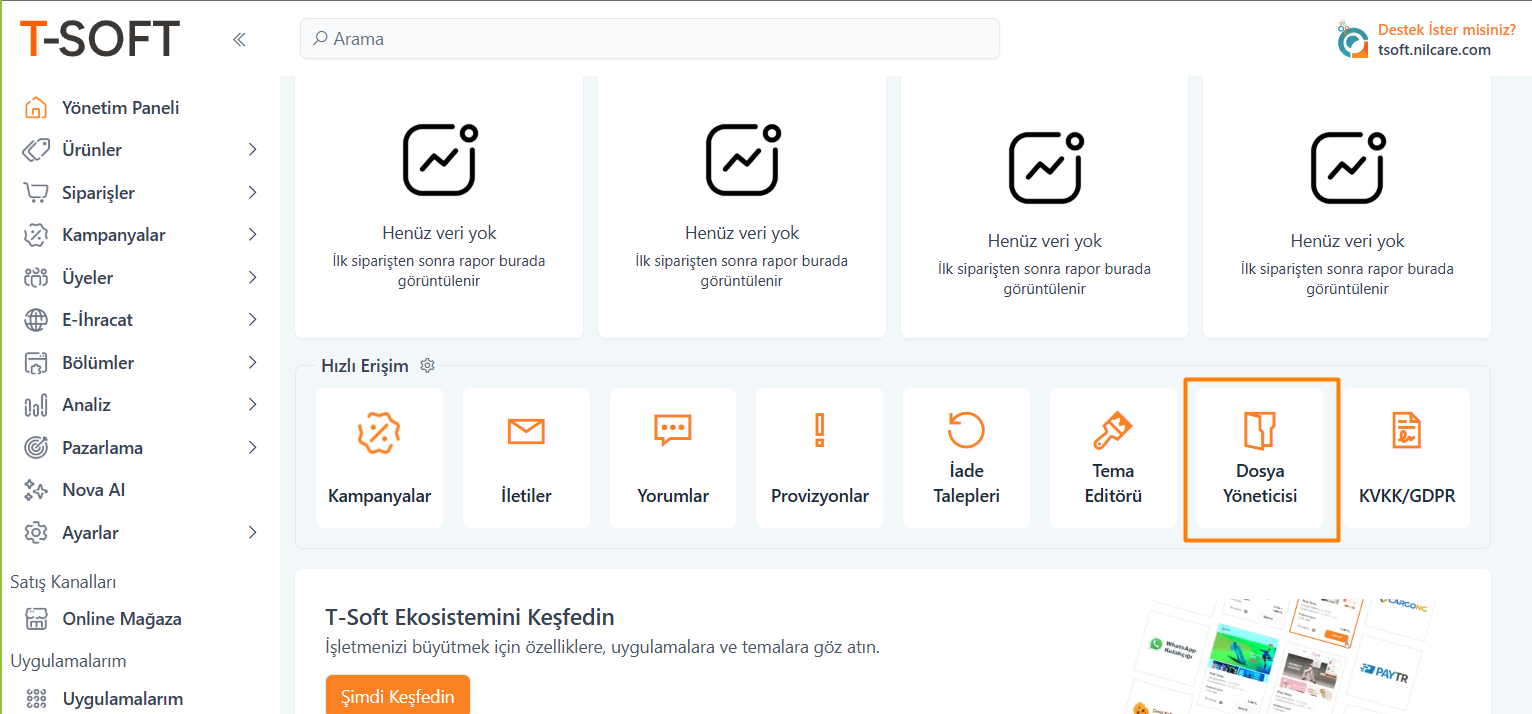The height and width of the screenshot is (714, 1532).
Task: Click the Online Mağaza store icon
Action: pyautogui.click(x=36, y=619)
